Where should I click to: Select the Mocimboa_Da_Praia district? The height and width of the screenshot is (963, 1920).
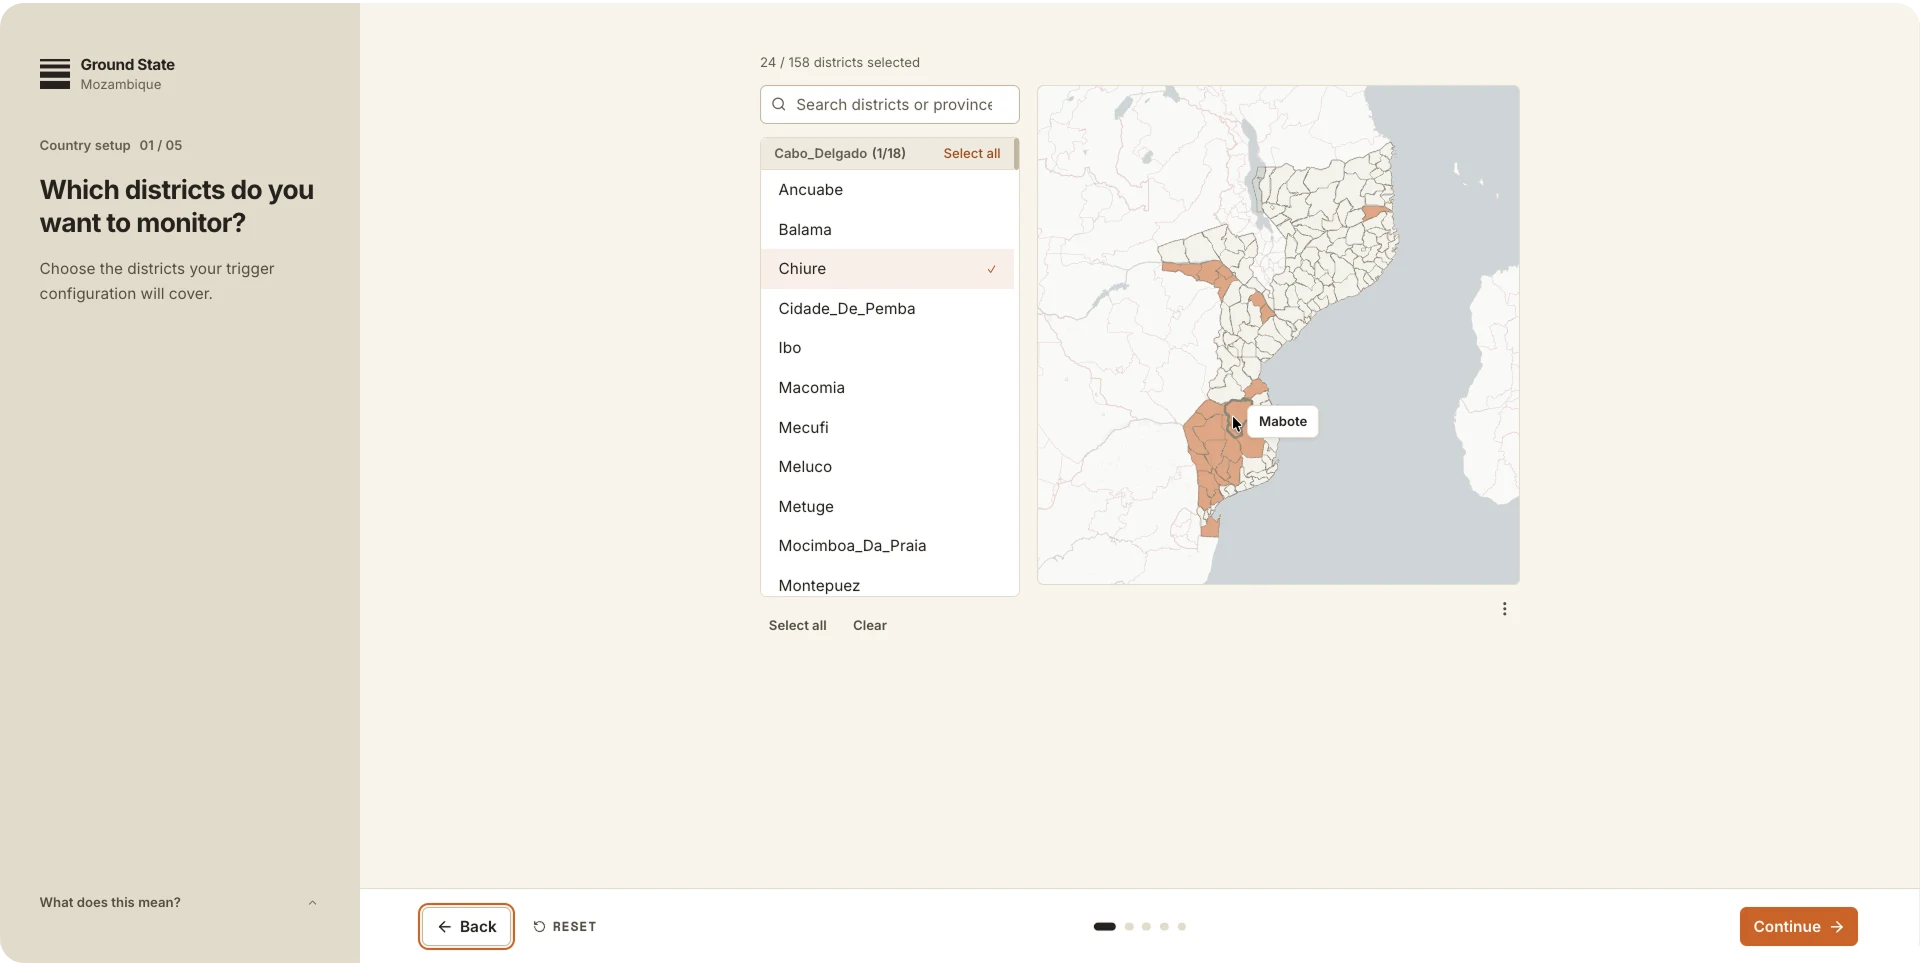(x=887, y=546)
